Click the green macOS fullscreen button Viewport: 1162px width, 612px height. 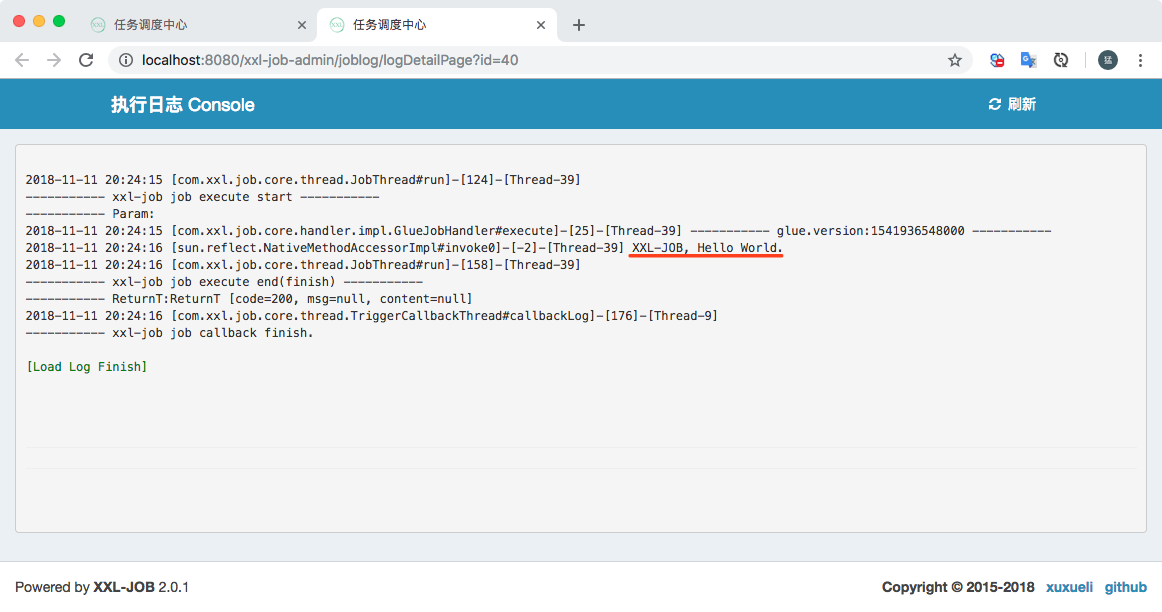(59, 21)
